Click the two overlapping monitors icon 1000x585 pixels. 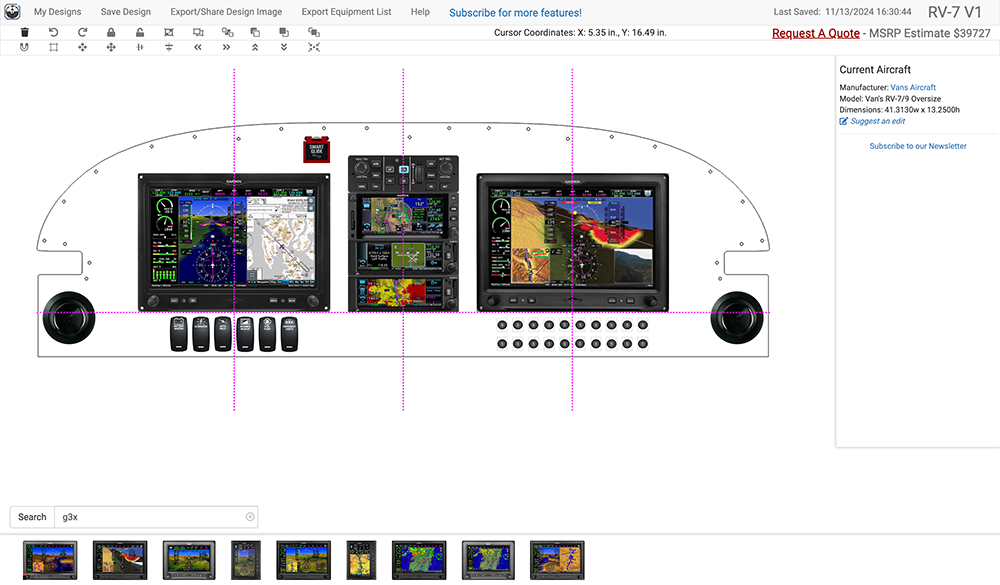[x=198, y=33]
